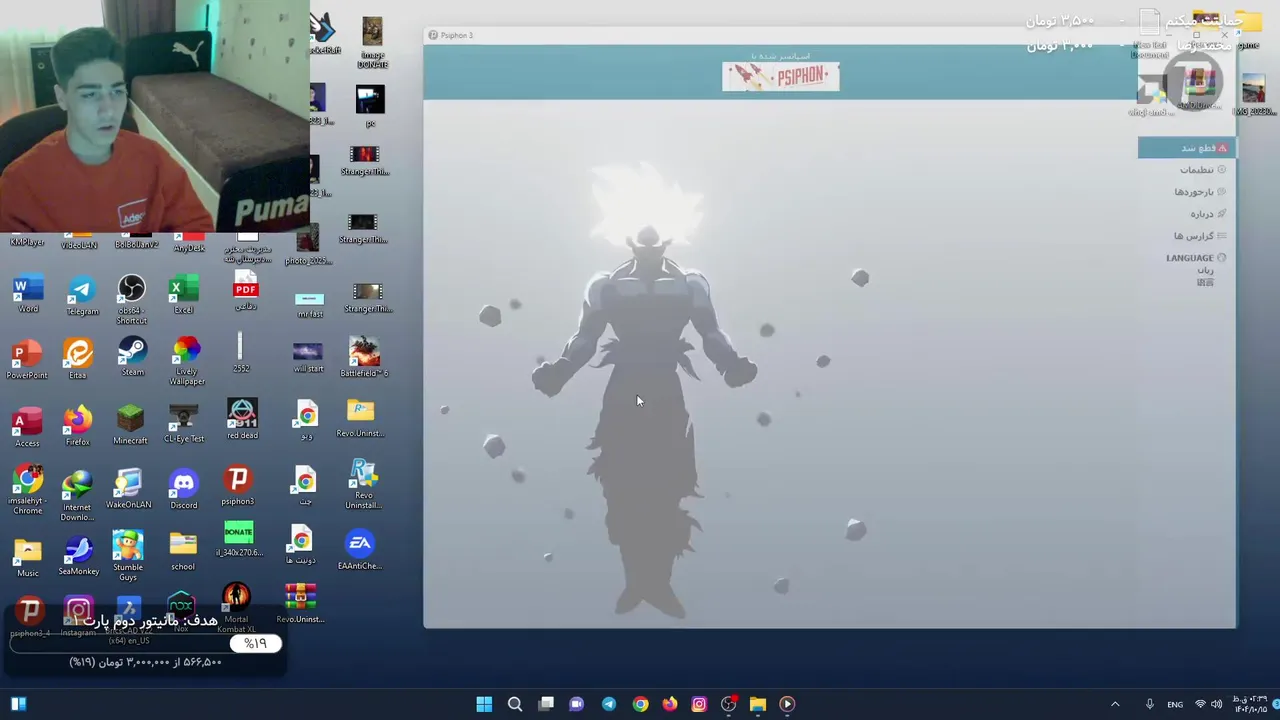Switch the ENG input language indicator

(1175, 704)
